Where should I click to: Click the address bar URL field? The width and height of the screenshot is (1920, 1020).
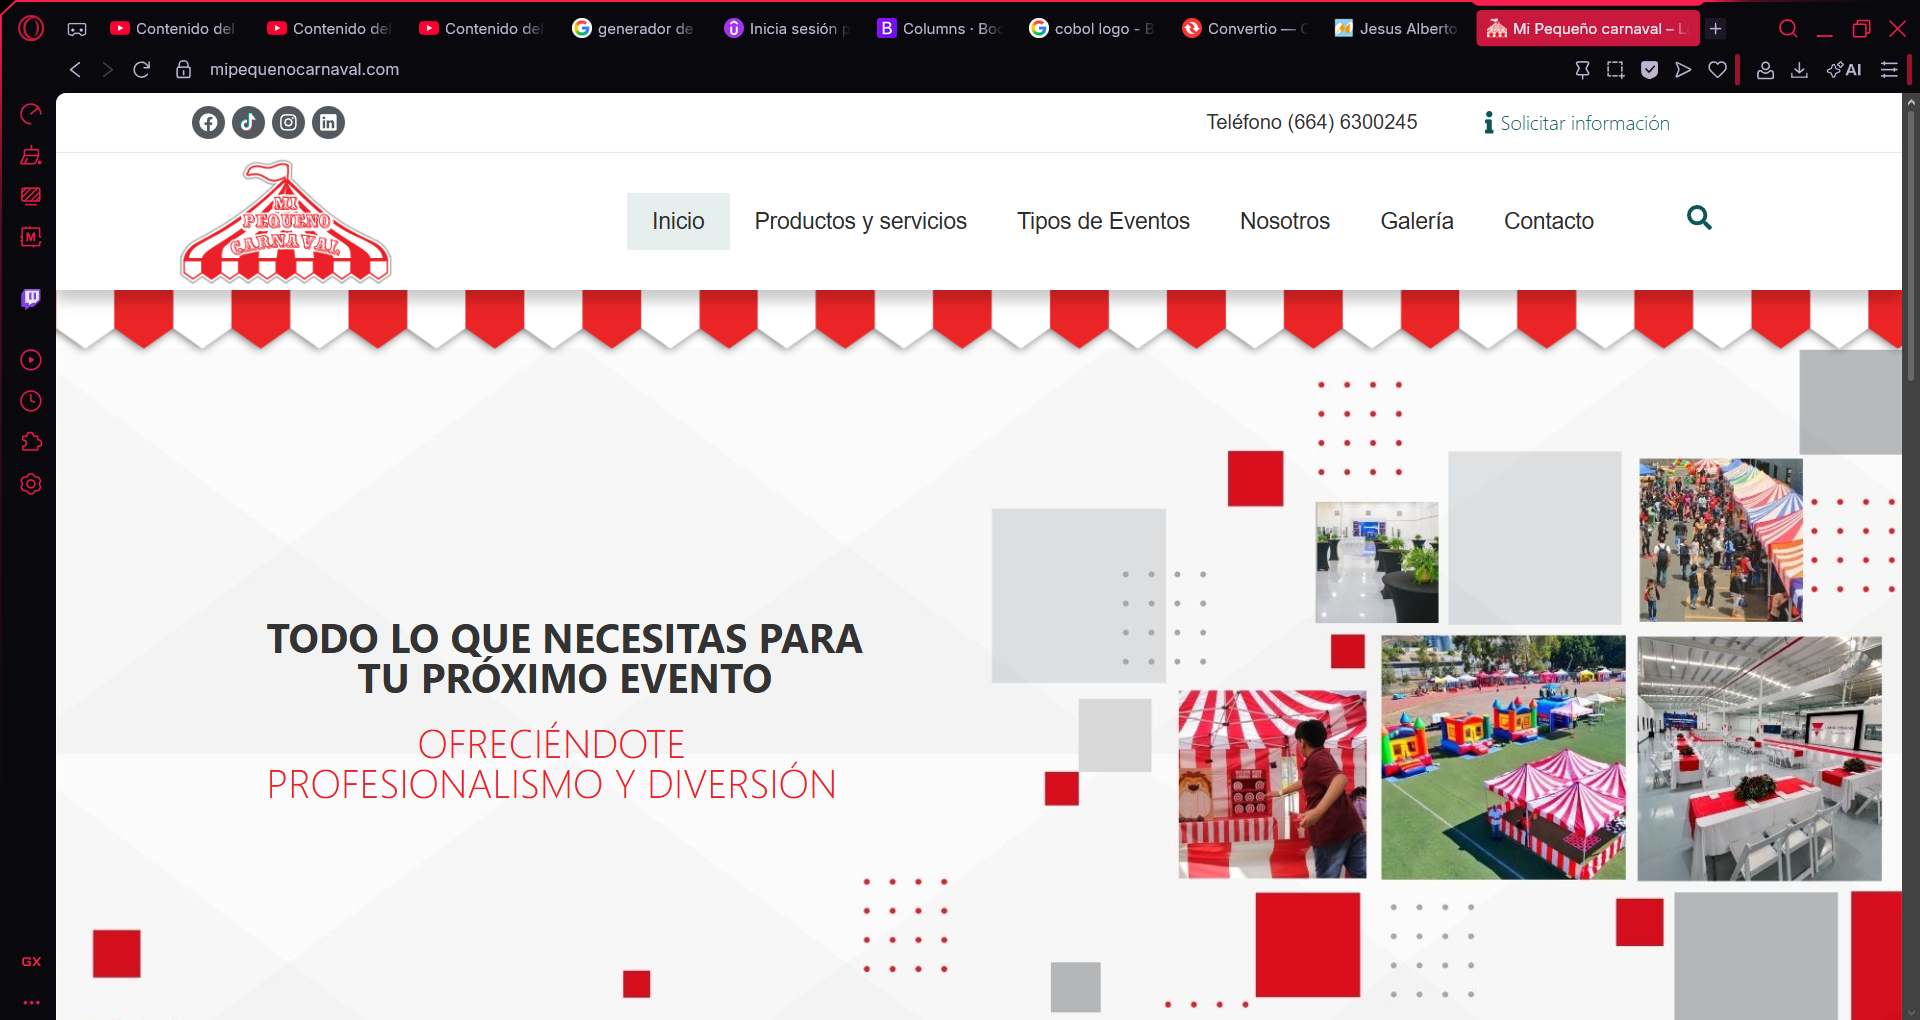point(304,70)
